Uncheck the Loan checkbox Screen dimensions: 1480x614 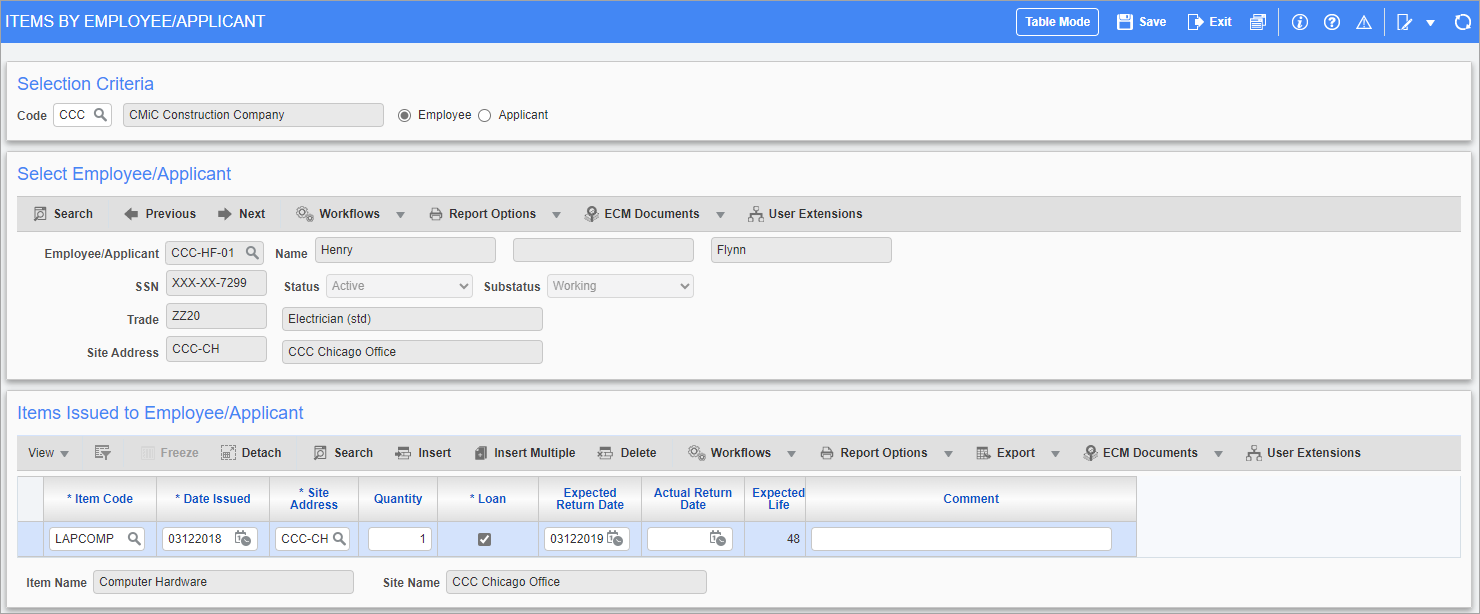tap(486, 538)
